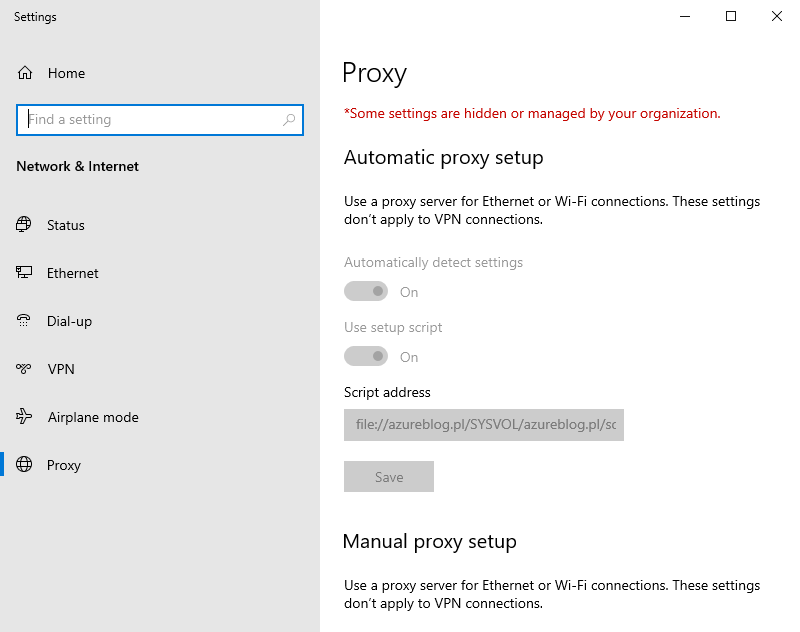Image resolution: width=800 pixels, height=632 pixels.
Task: Click the Airplane mode icon
Action: (x=22, y=417)
